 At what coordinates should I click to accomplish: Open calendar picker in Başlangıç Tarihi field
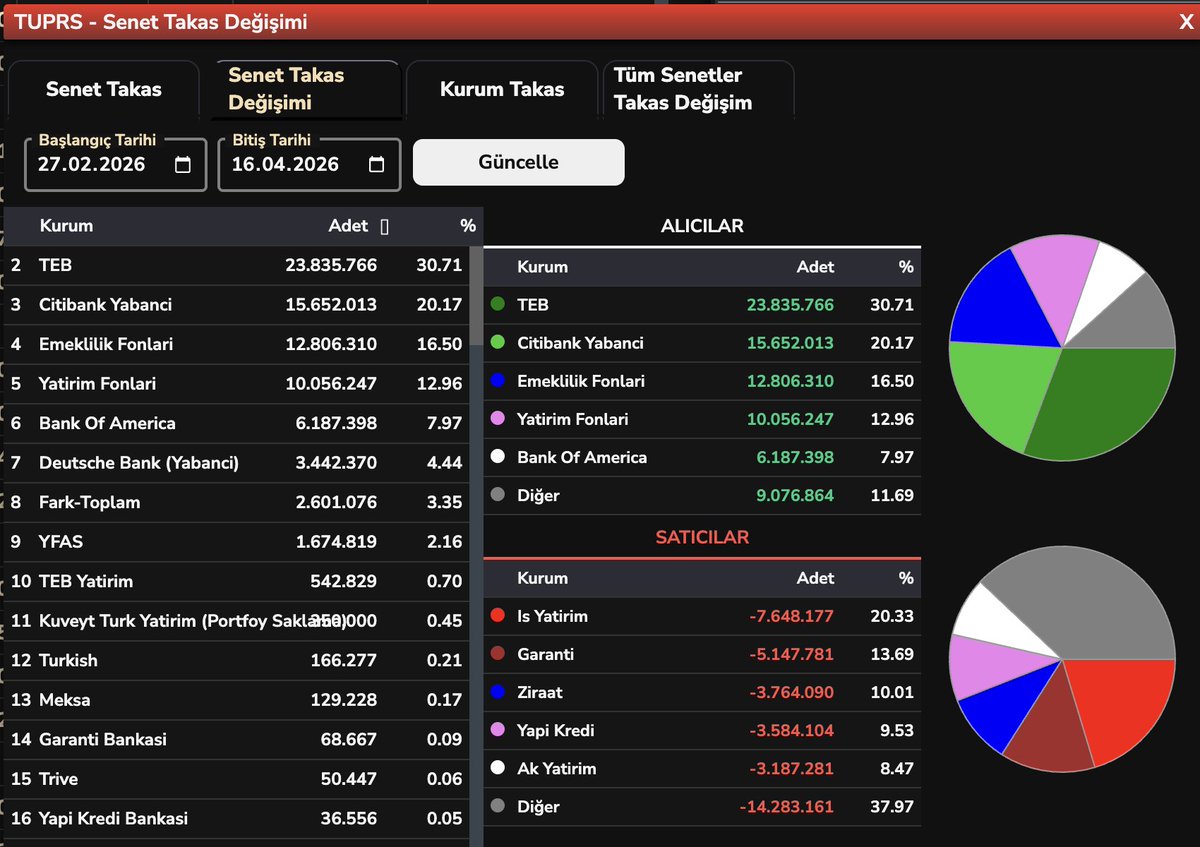point(183,165)
